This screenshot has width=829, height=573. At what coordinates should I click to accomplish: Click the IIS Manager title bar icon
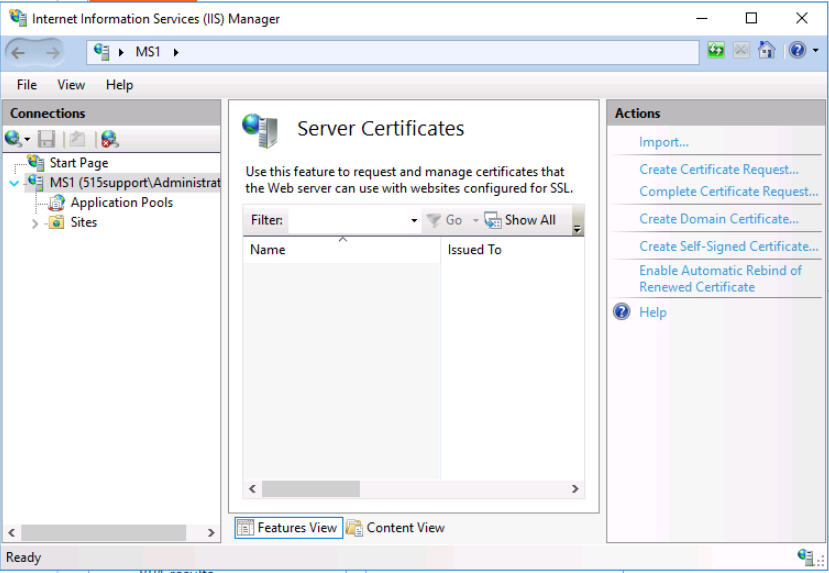[18, 18]
